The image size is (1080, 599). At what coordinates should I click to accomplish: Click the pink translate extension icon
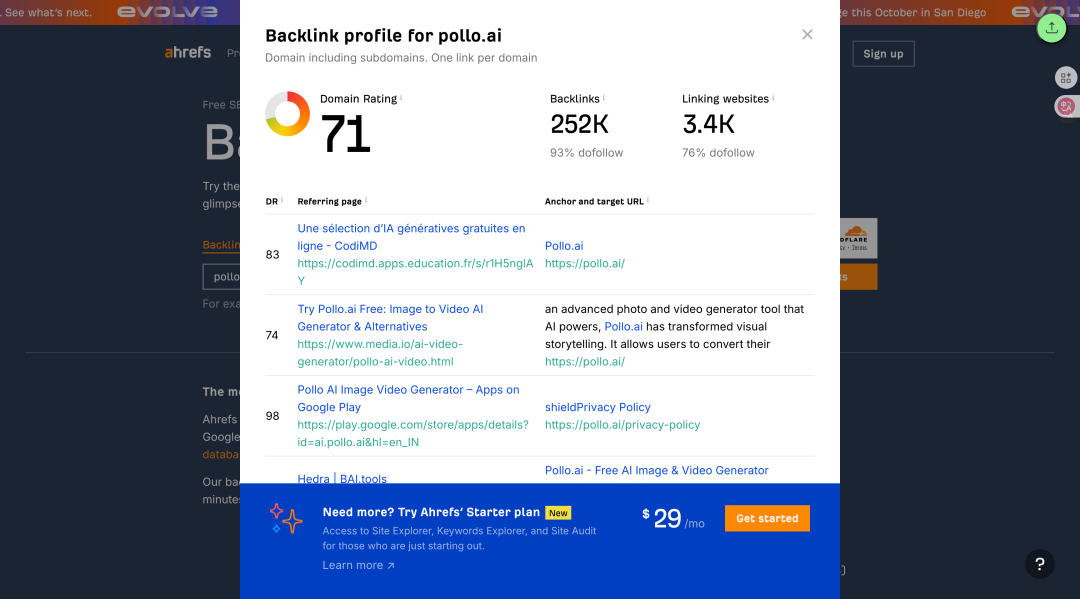pyautogui.click(x=1066, y=106)
